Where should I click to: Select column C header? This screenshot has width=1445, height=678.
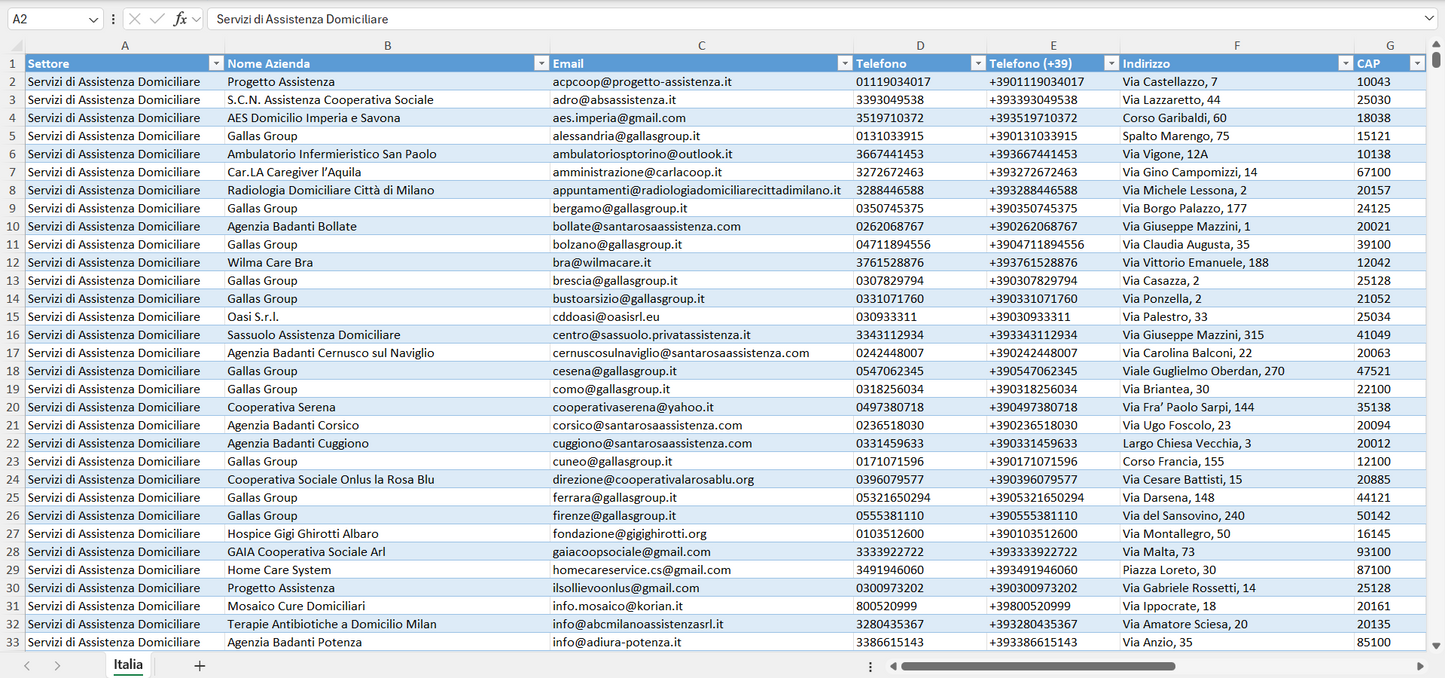(x=702, y=46)
